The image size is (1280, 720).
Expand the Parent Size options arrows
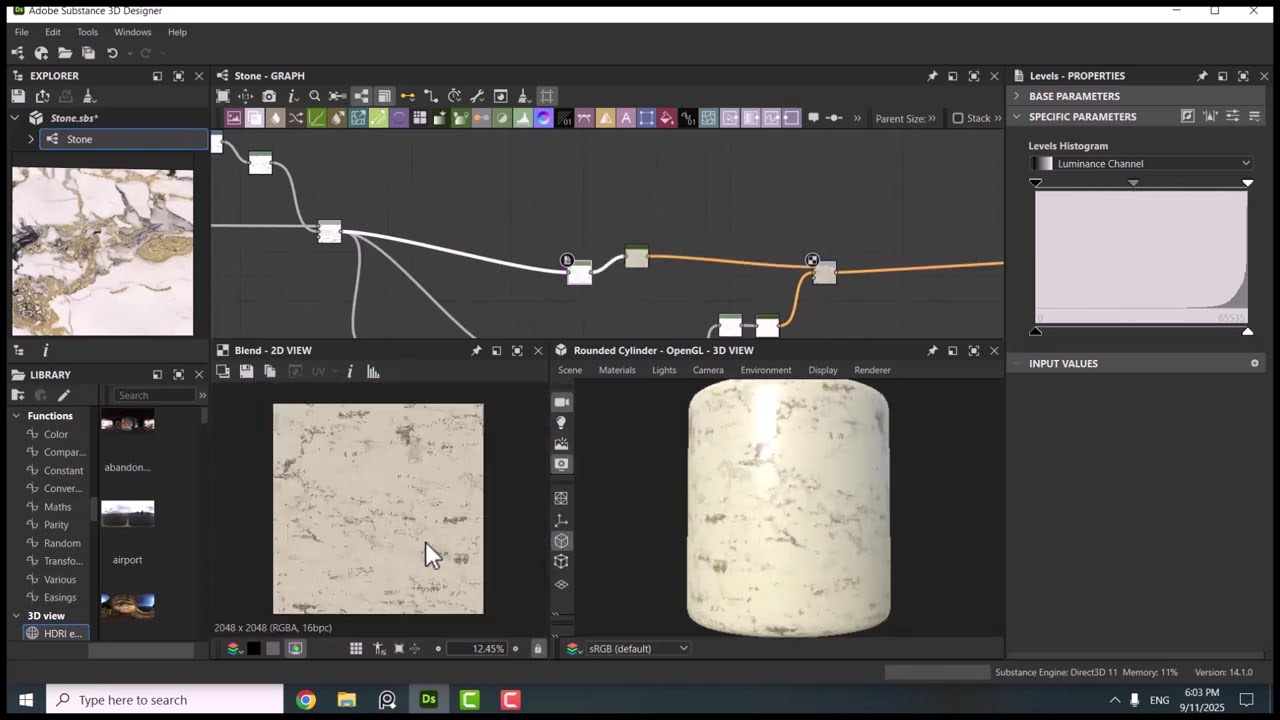(932, 118)
